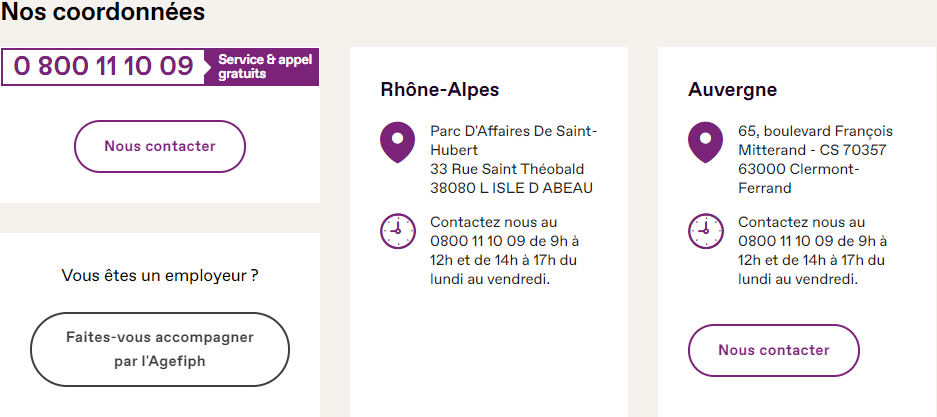Click the Parc D'Affaires De Saint-Hubert address text
937x417 pixels.
[x=513, y=140]
